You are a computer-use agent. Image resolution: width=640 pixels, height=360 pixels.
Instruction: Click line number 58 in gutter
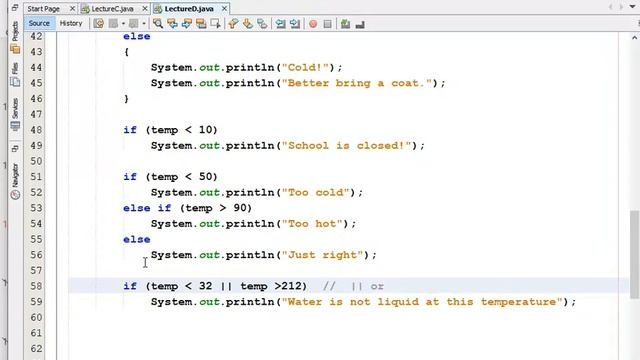click(x=36, y=286)
